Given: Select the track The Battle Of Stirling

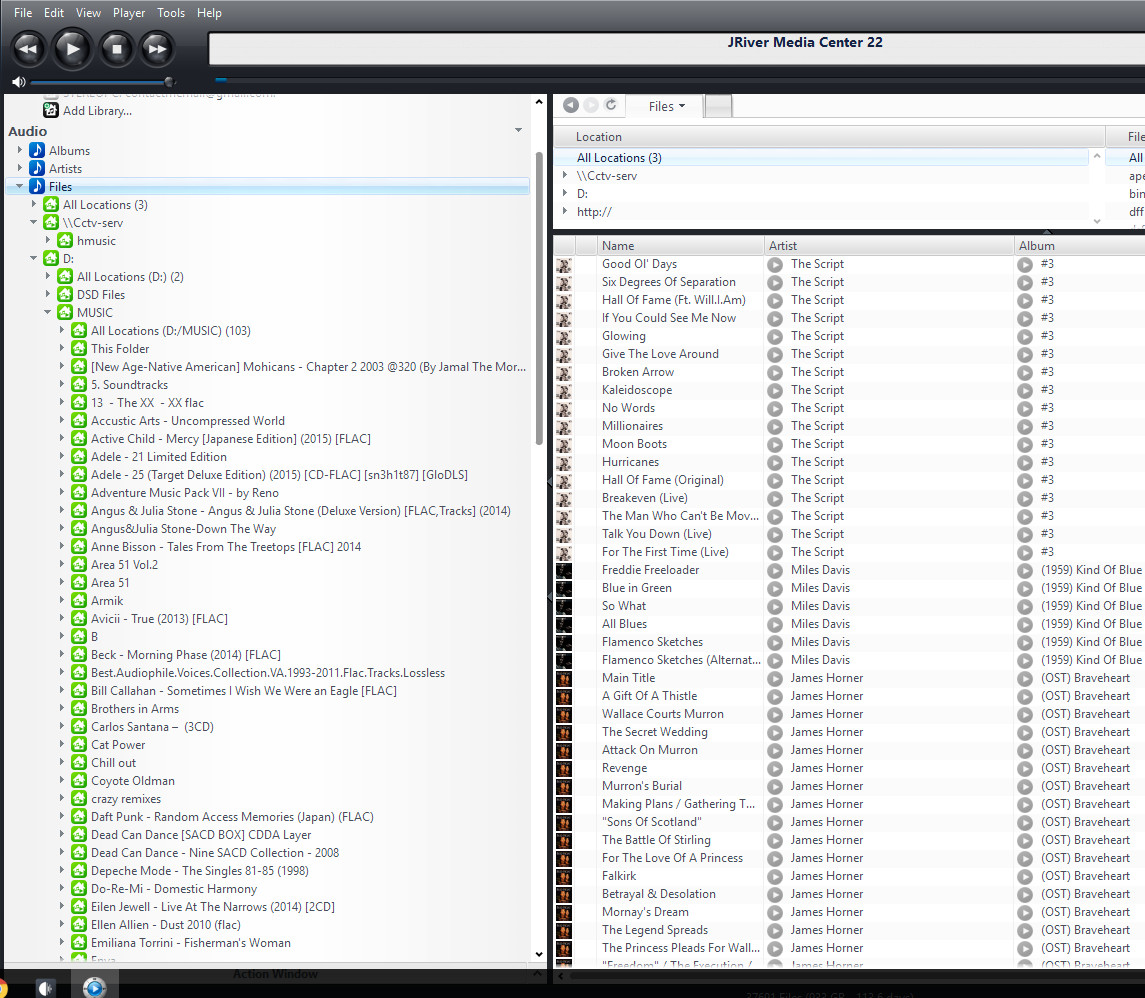Looking at the screenshot, I should [656, 840].
